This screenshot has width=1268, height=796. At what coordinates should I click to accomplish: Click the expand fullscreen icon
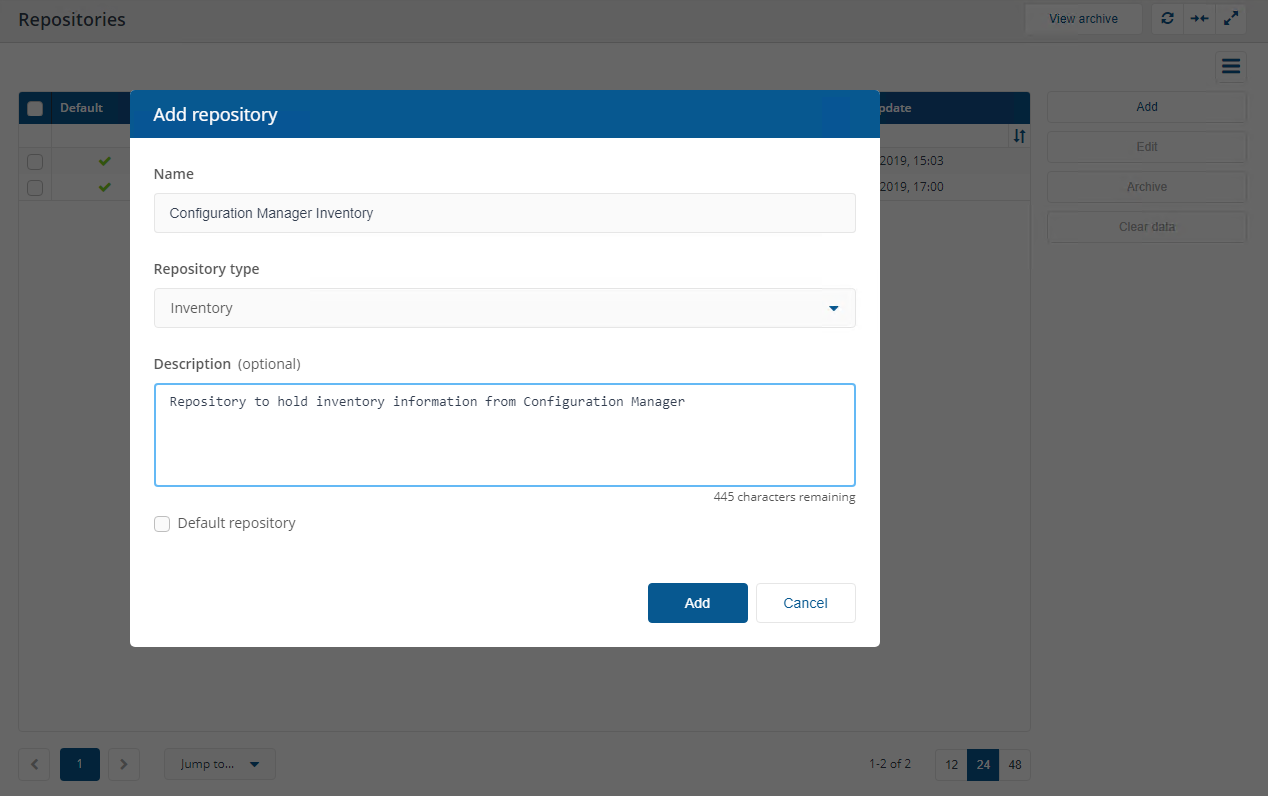1231,19
